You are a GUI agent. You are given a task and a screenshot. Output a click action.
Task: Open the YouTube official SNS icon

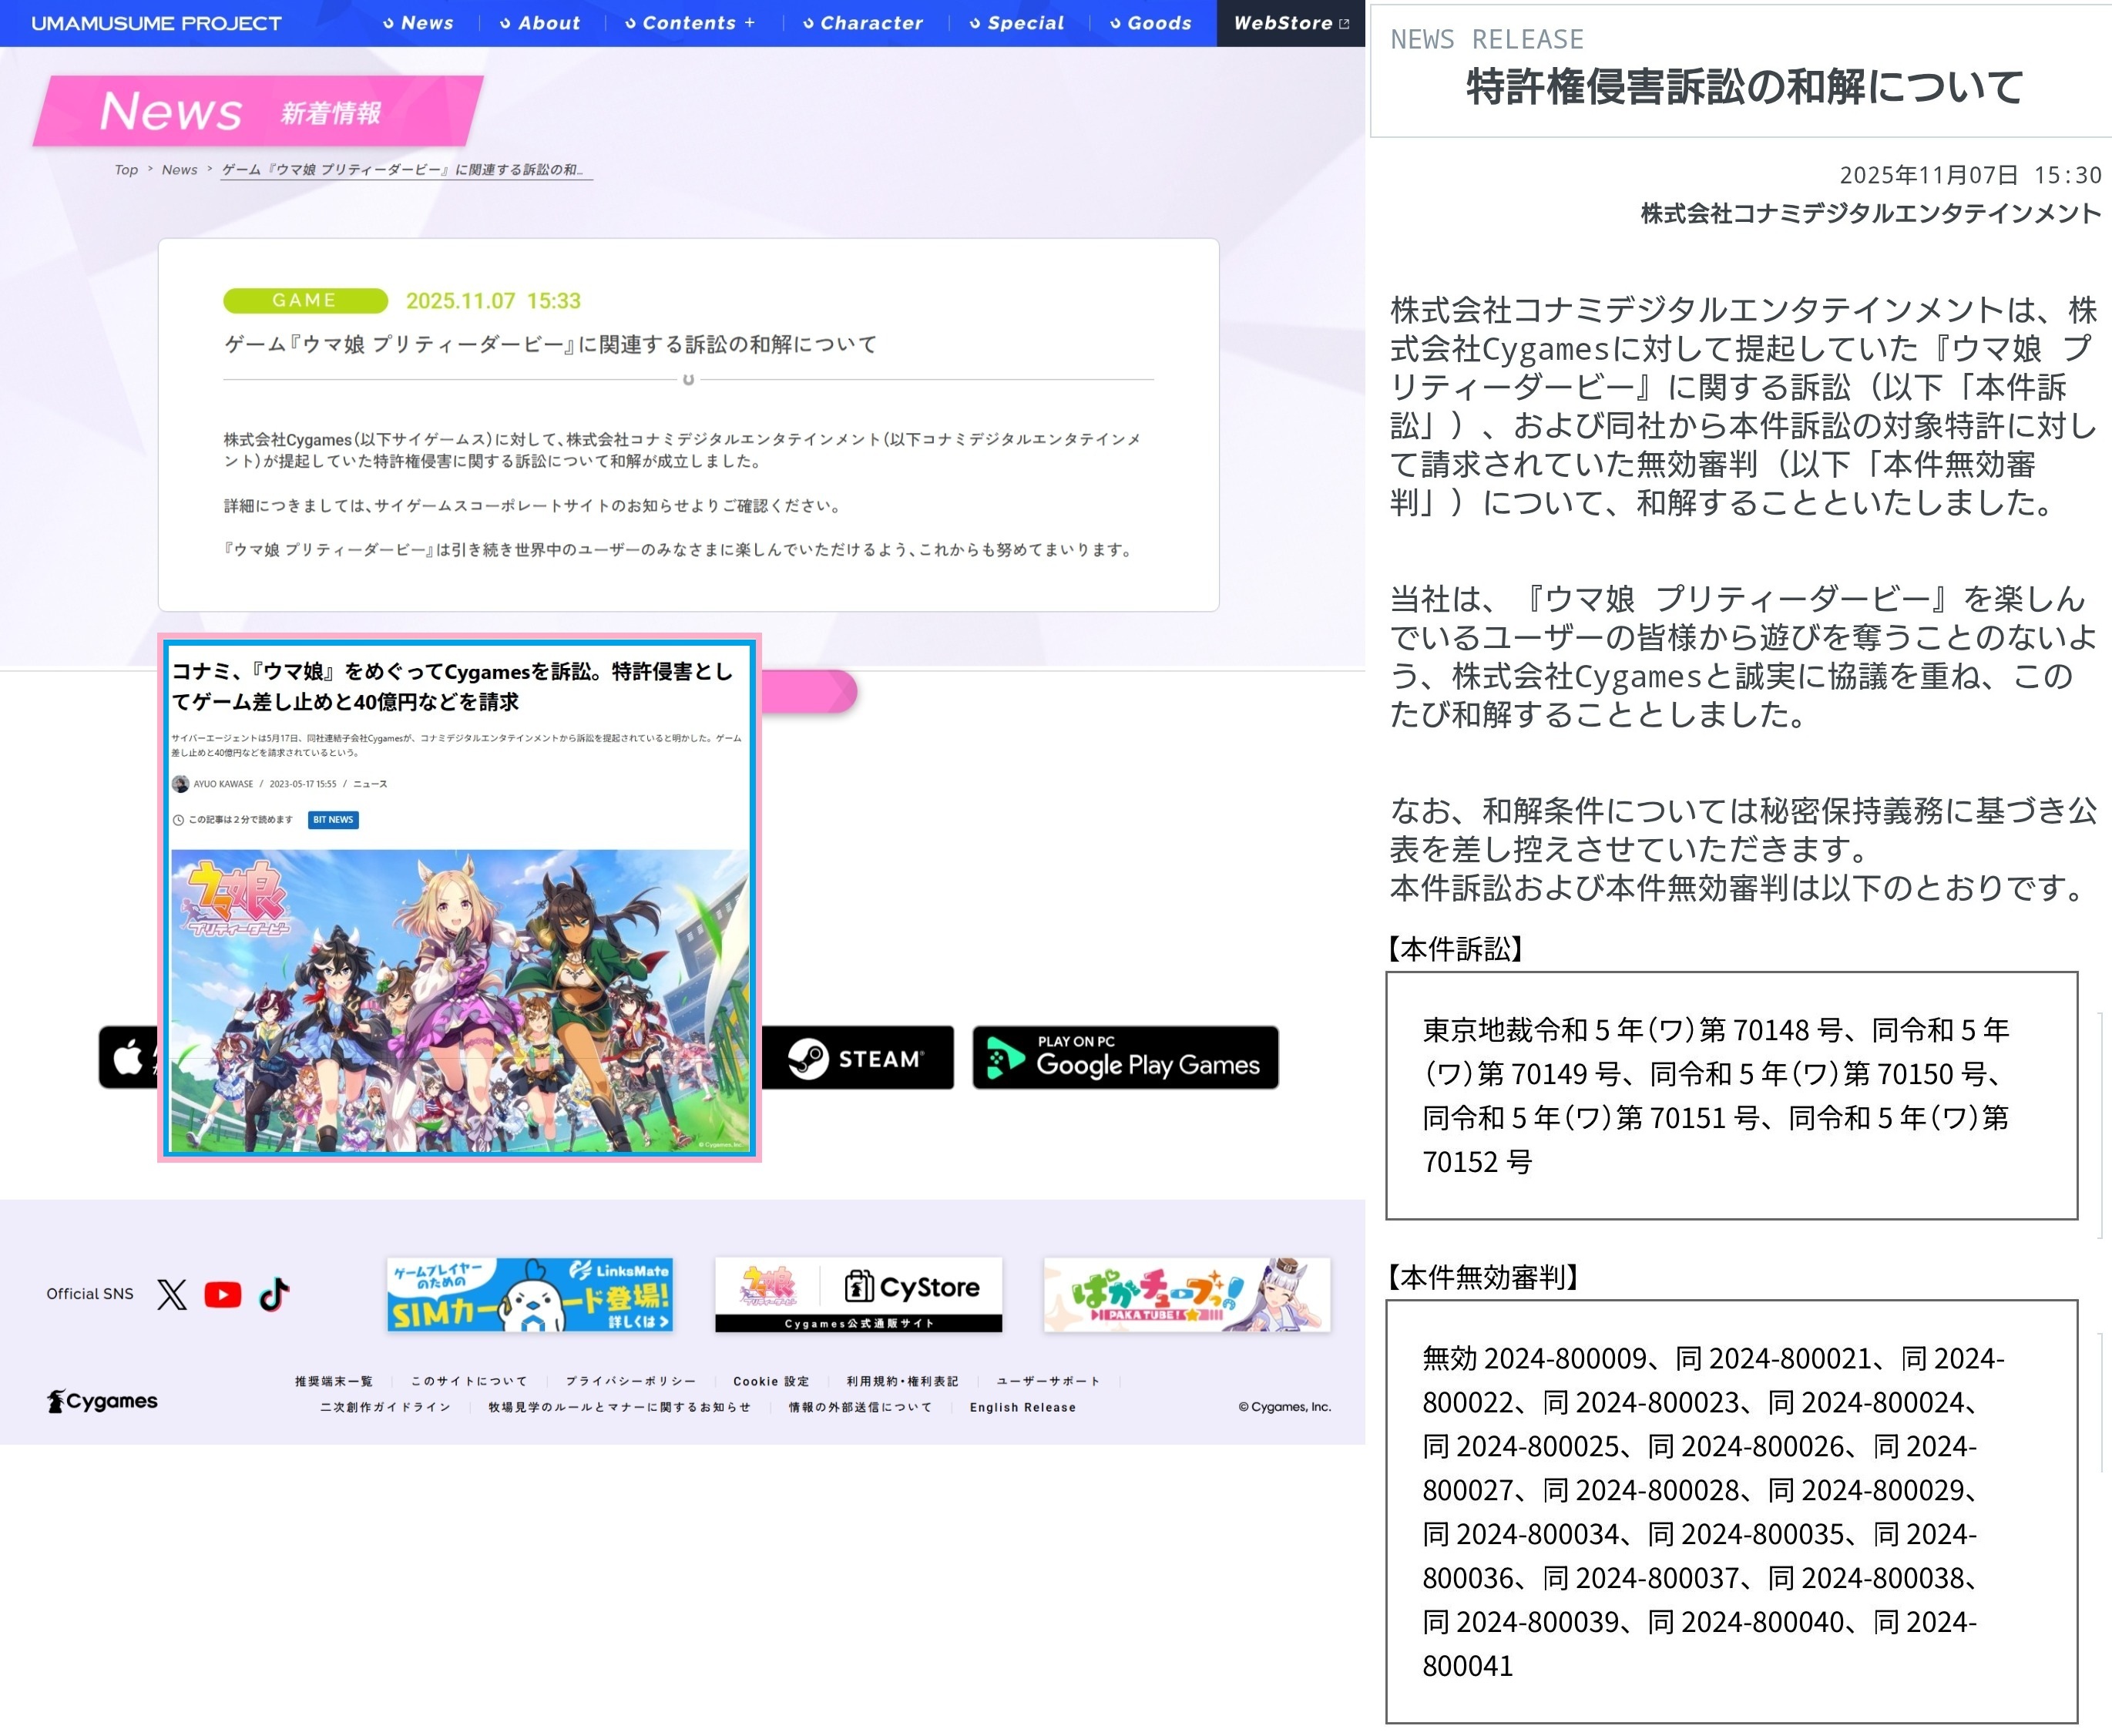[x=222, y=1294]
